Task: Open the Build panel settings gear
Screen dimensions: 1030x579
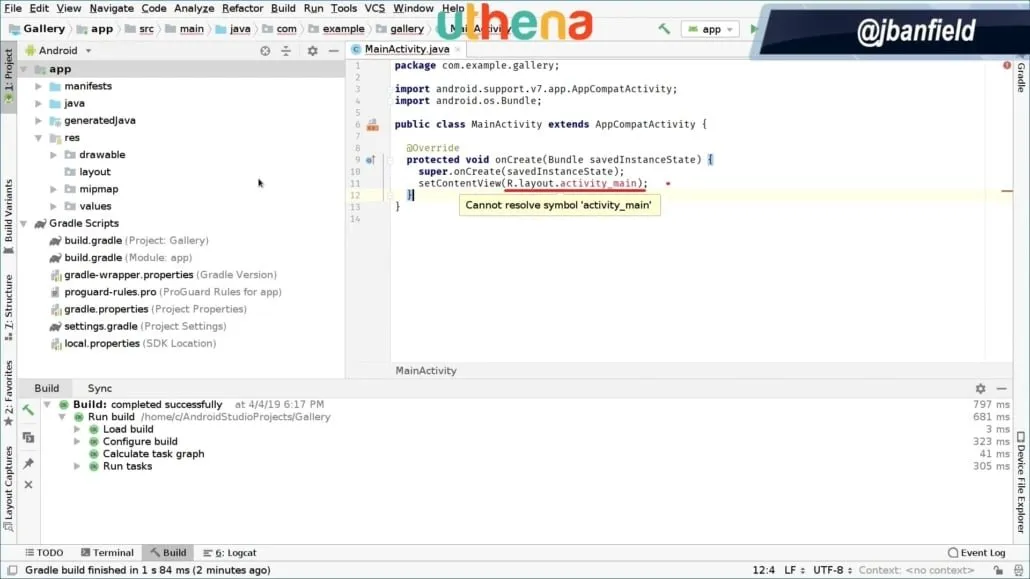Action: pos(980,388)
